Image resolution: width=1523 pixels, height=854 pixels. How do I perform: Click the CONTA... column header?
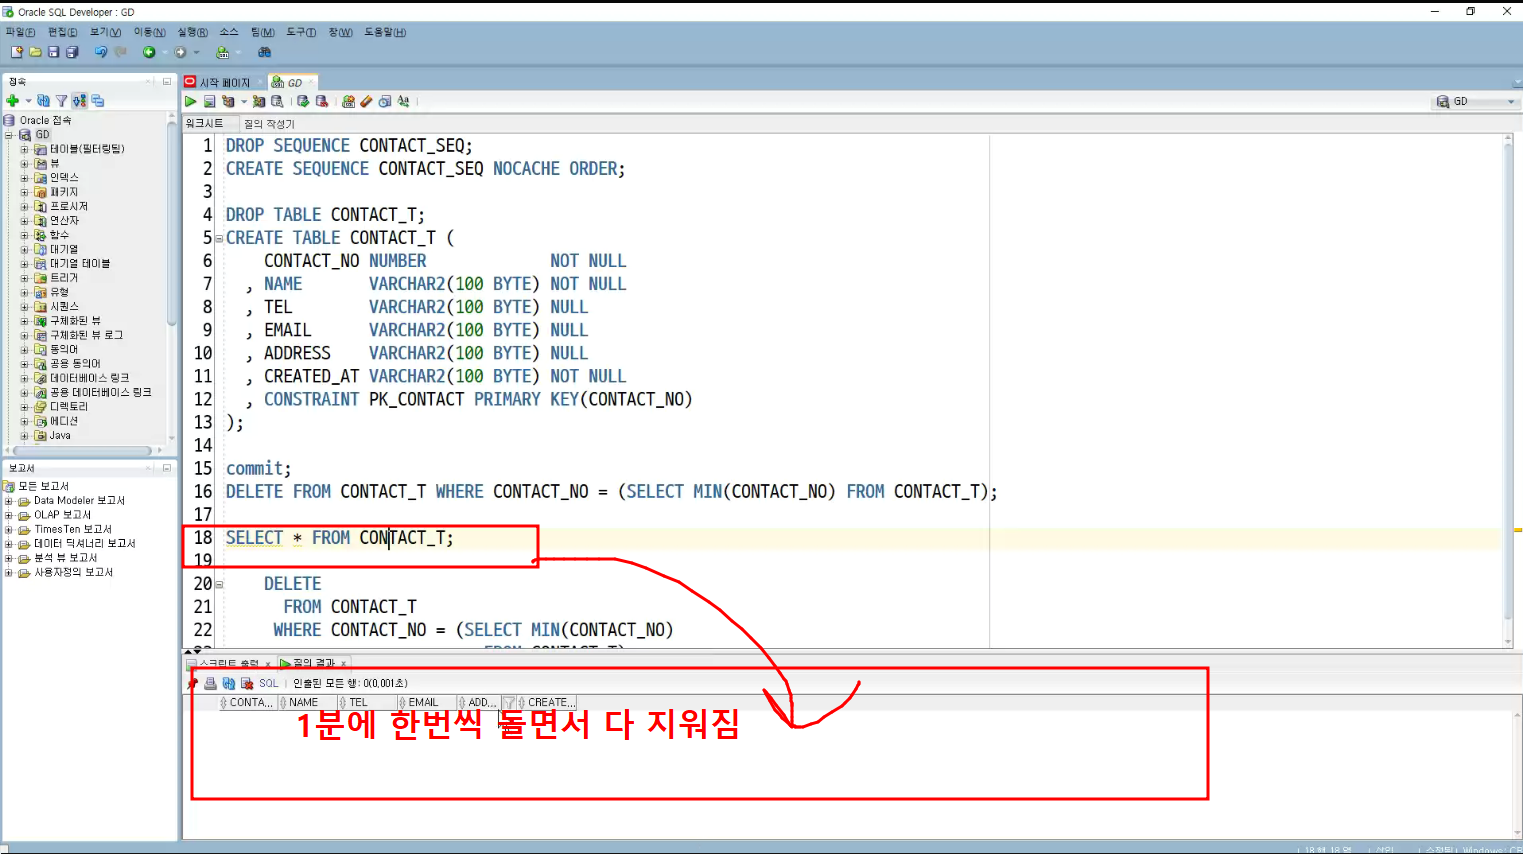[248, 703]
